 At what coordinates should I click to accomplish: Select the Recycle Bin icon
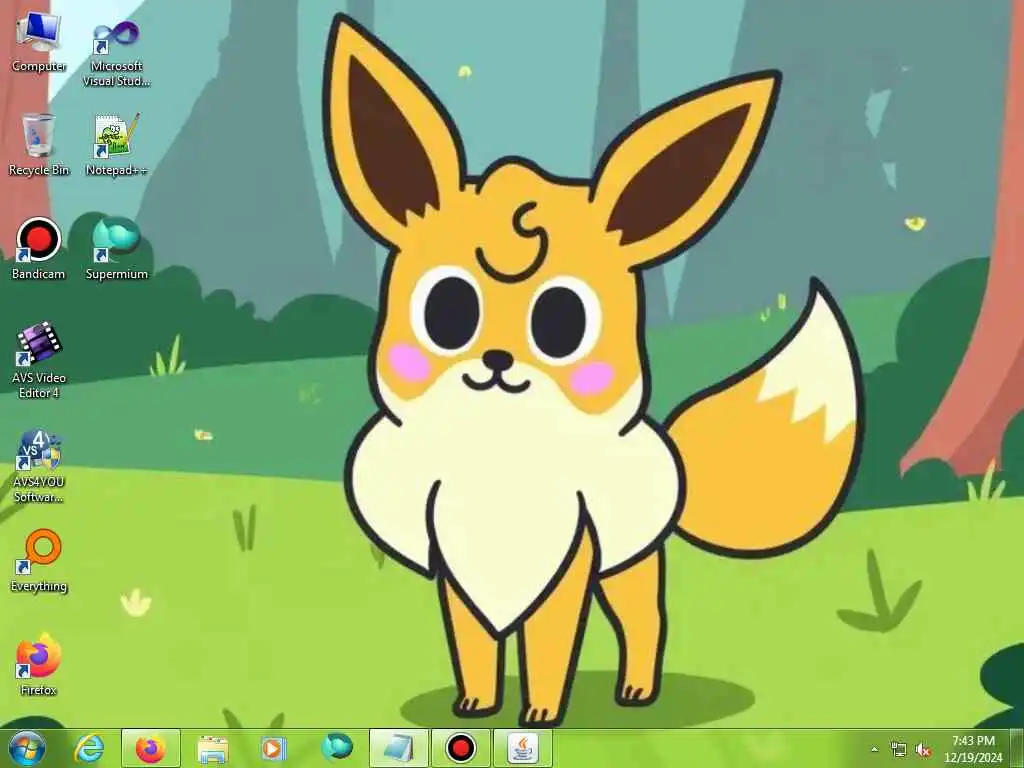point(39,145)
